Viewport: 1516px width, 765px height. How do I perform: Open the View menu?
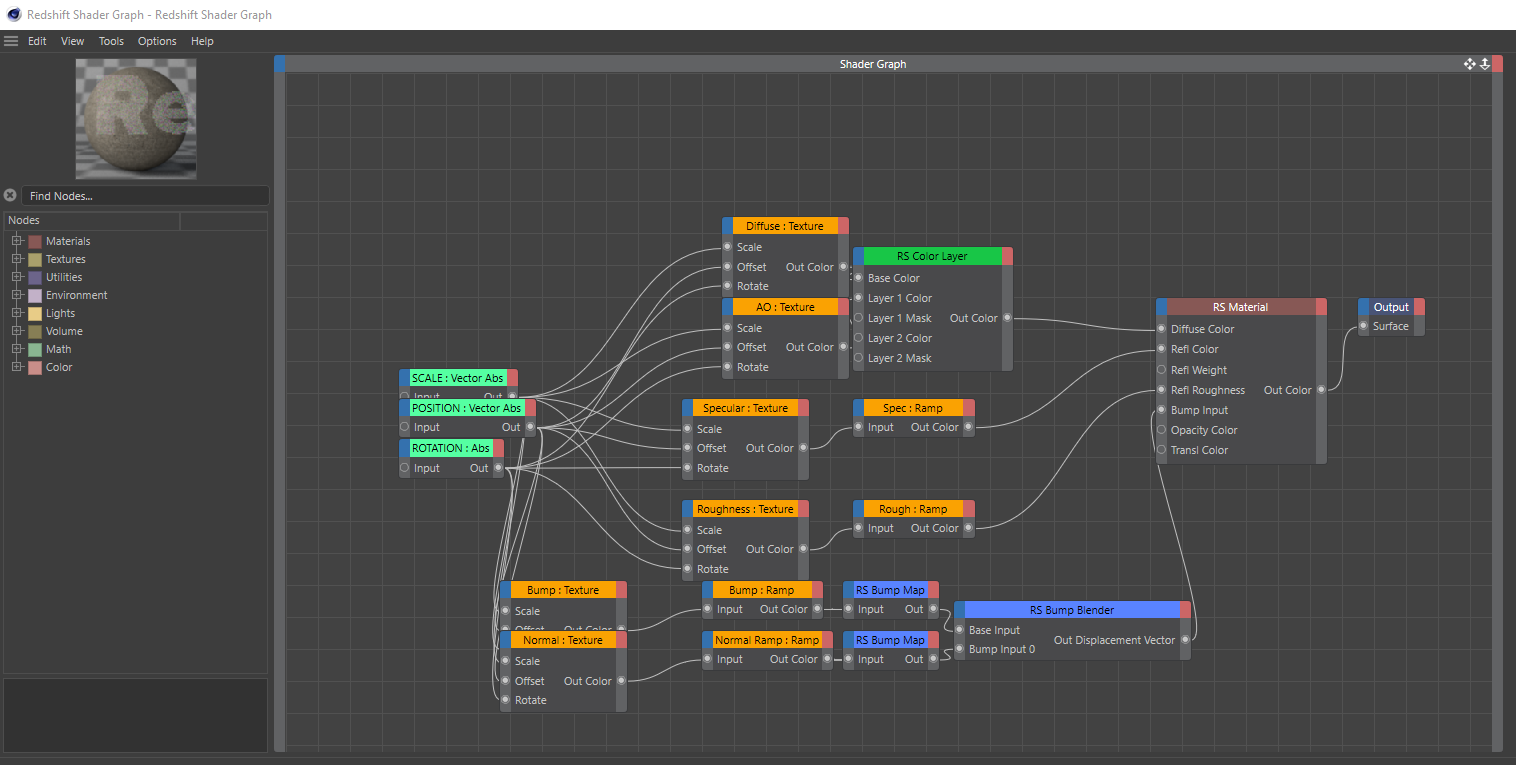[x=73, y=41]
